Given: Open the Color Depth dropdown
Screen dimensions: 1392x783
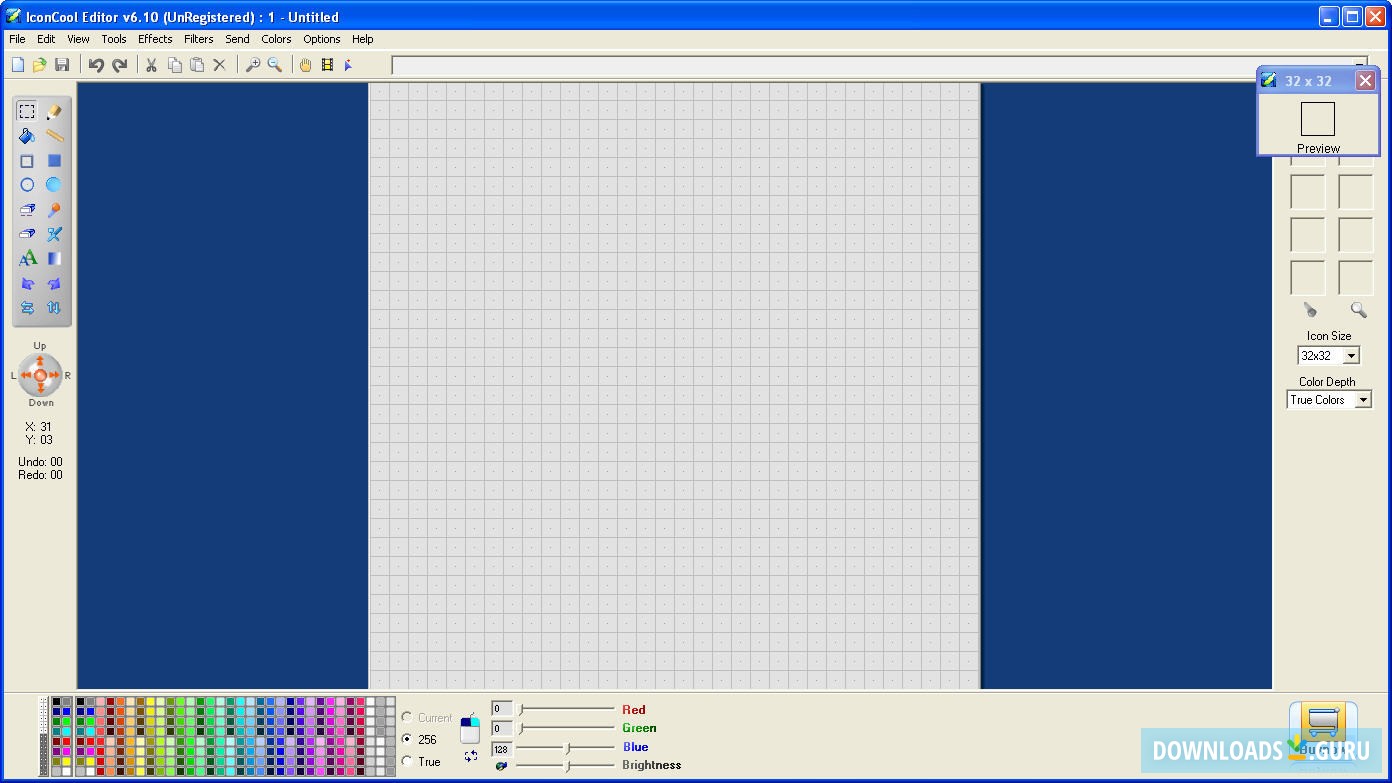Looking at the screenshot, I should [x=1362, y=400].
